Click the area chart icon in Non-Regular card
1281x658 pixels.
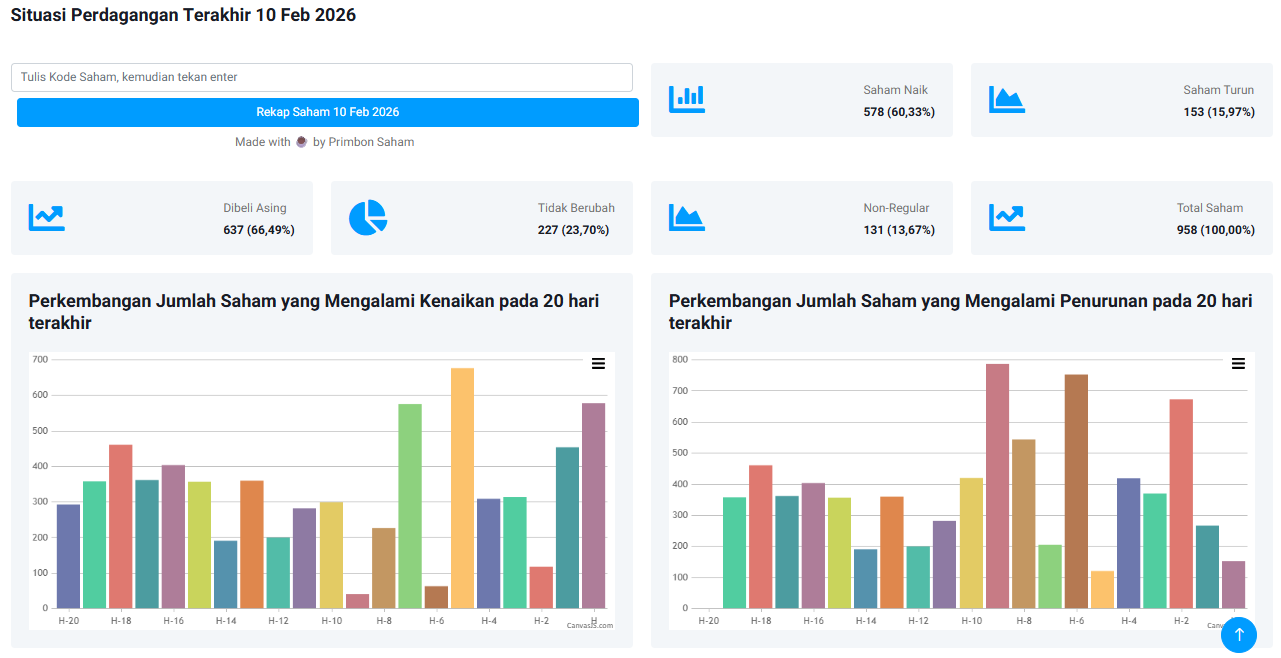click(x=687, y=217)
